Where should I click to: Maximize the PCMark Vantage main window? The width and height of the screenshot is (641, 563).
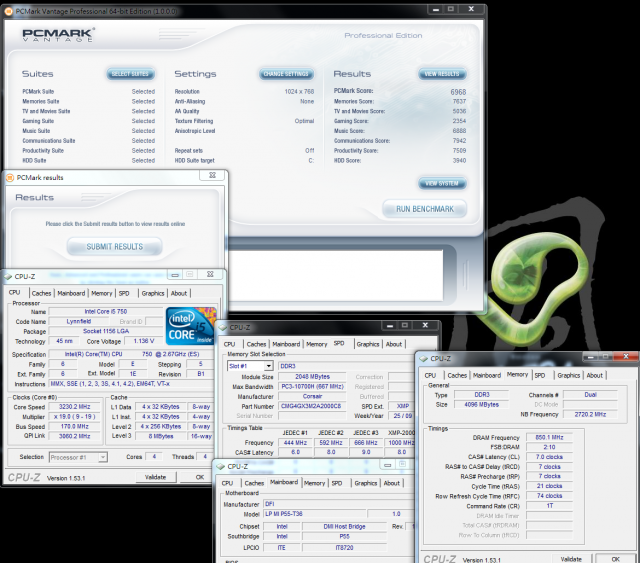point(450,9)
